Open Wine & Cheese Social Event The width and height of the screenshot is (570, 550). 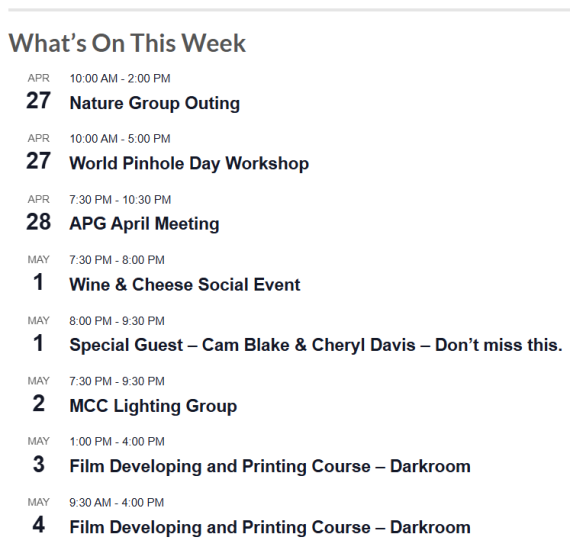[185, 284]
